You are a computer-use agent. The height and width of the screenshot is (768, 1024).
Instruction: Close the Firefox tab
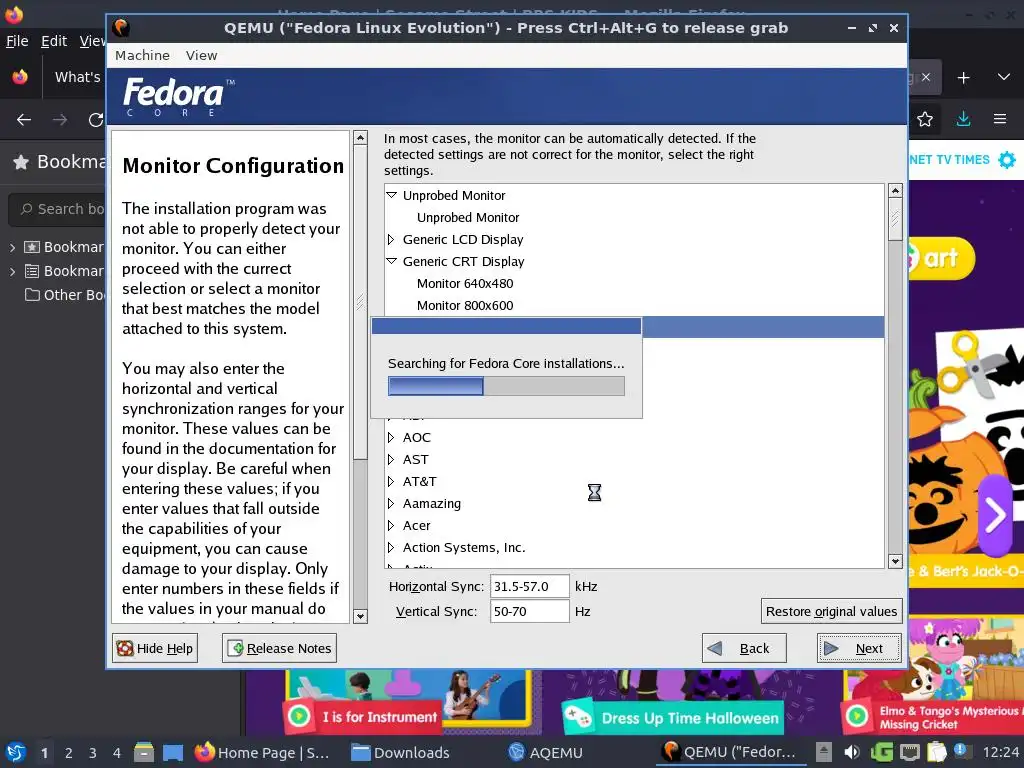tap(925, 77)
